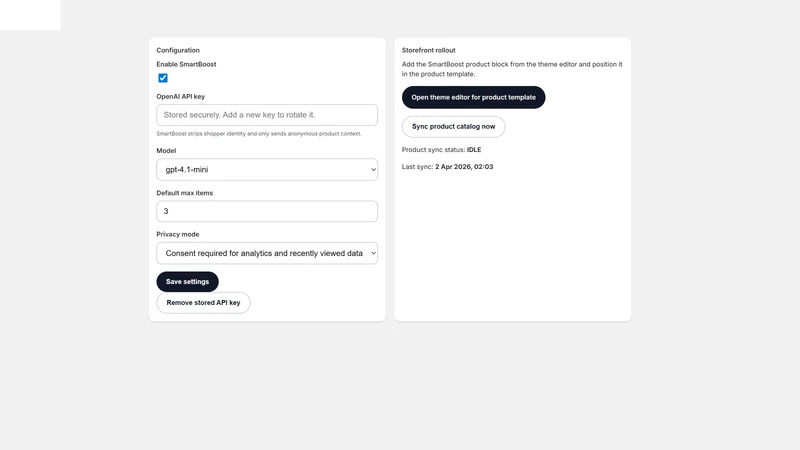Click the Configuration heading text
Screen dimensions: 800x450
(178, 50)
